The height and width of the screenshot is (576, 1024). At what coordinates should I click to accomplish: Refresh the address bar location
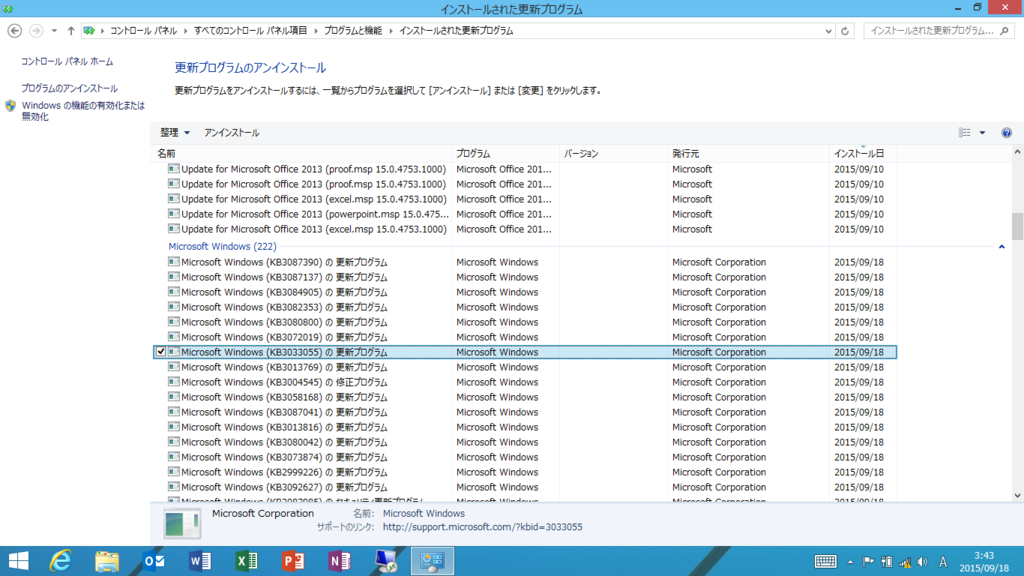coord(844,31)
